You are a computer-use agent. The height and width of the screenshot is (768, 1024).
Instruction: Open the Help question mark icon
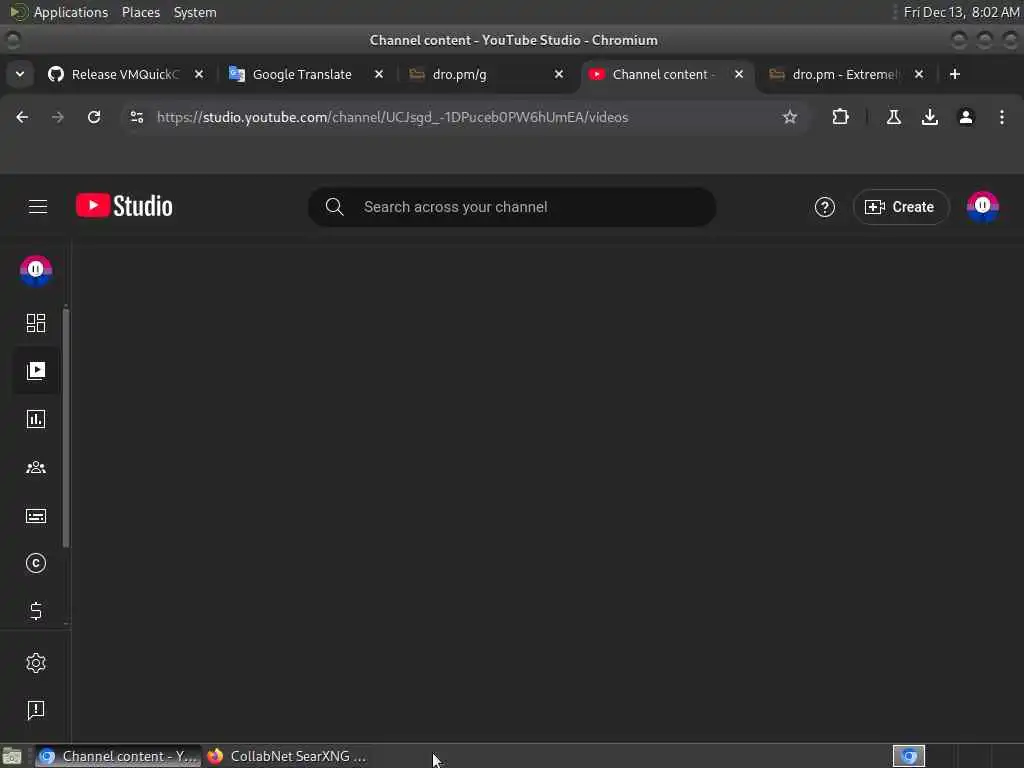point(824,207)
